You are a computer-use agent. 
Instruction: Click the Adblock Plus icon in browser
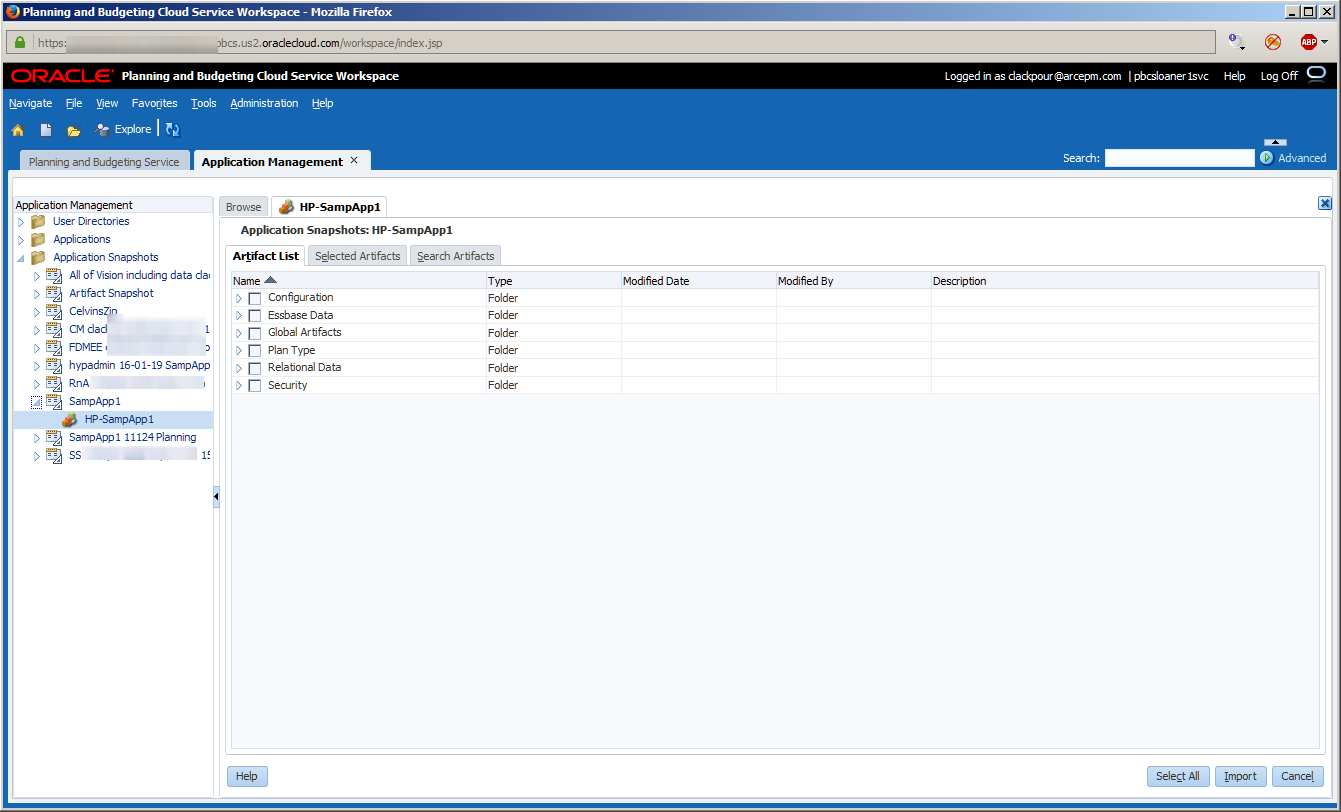click(1308, 42)
